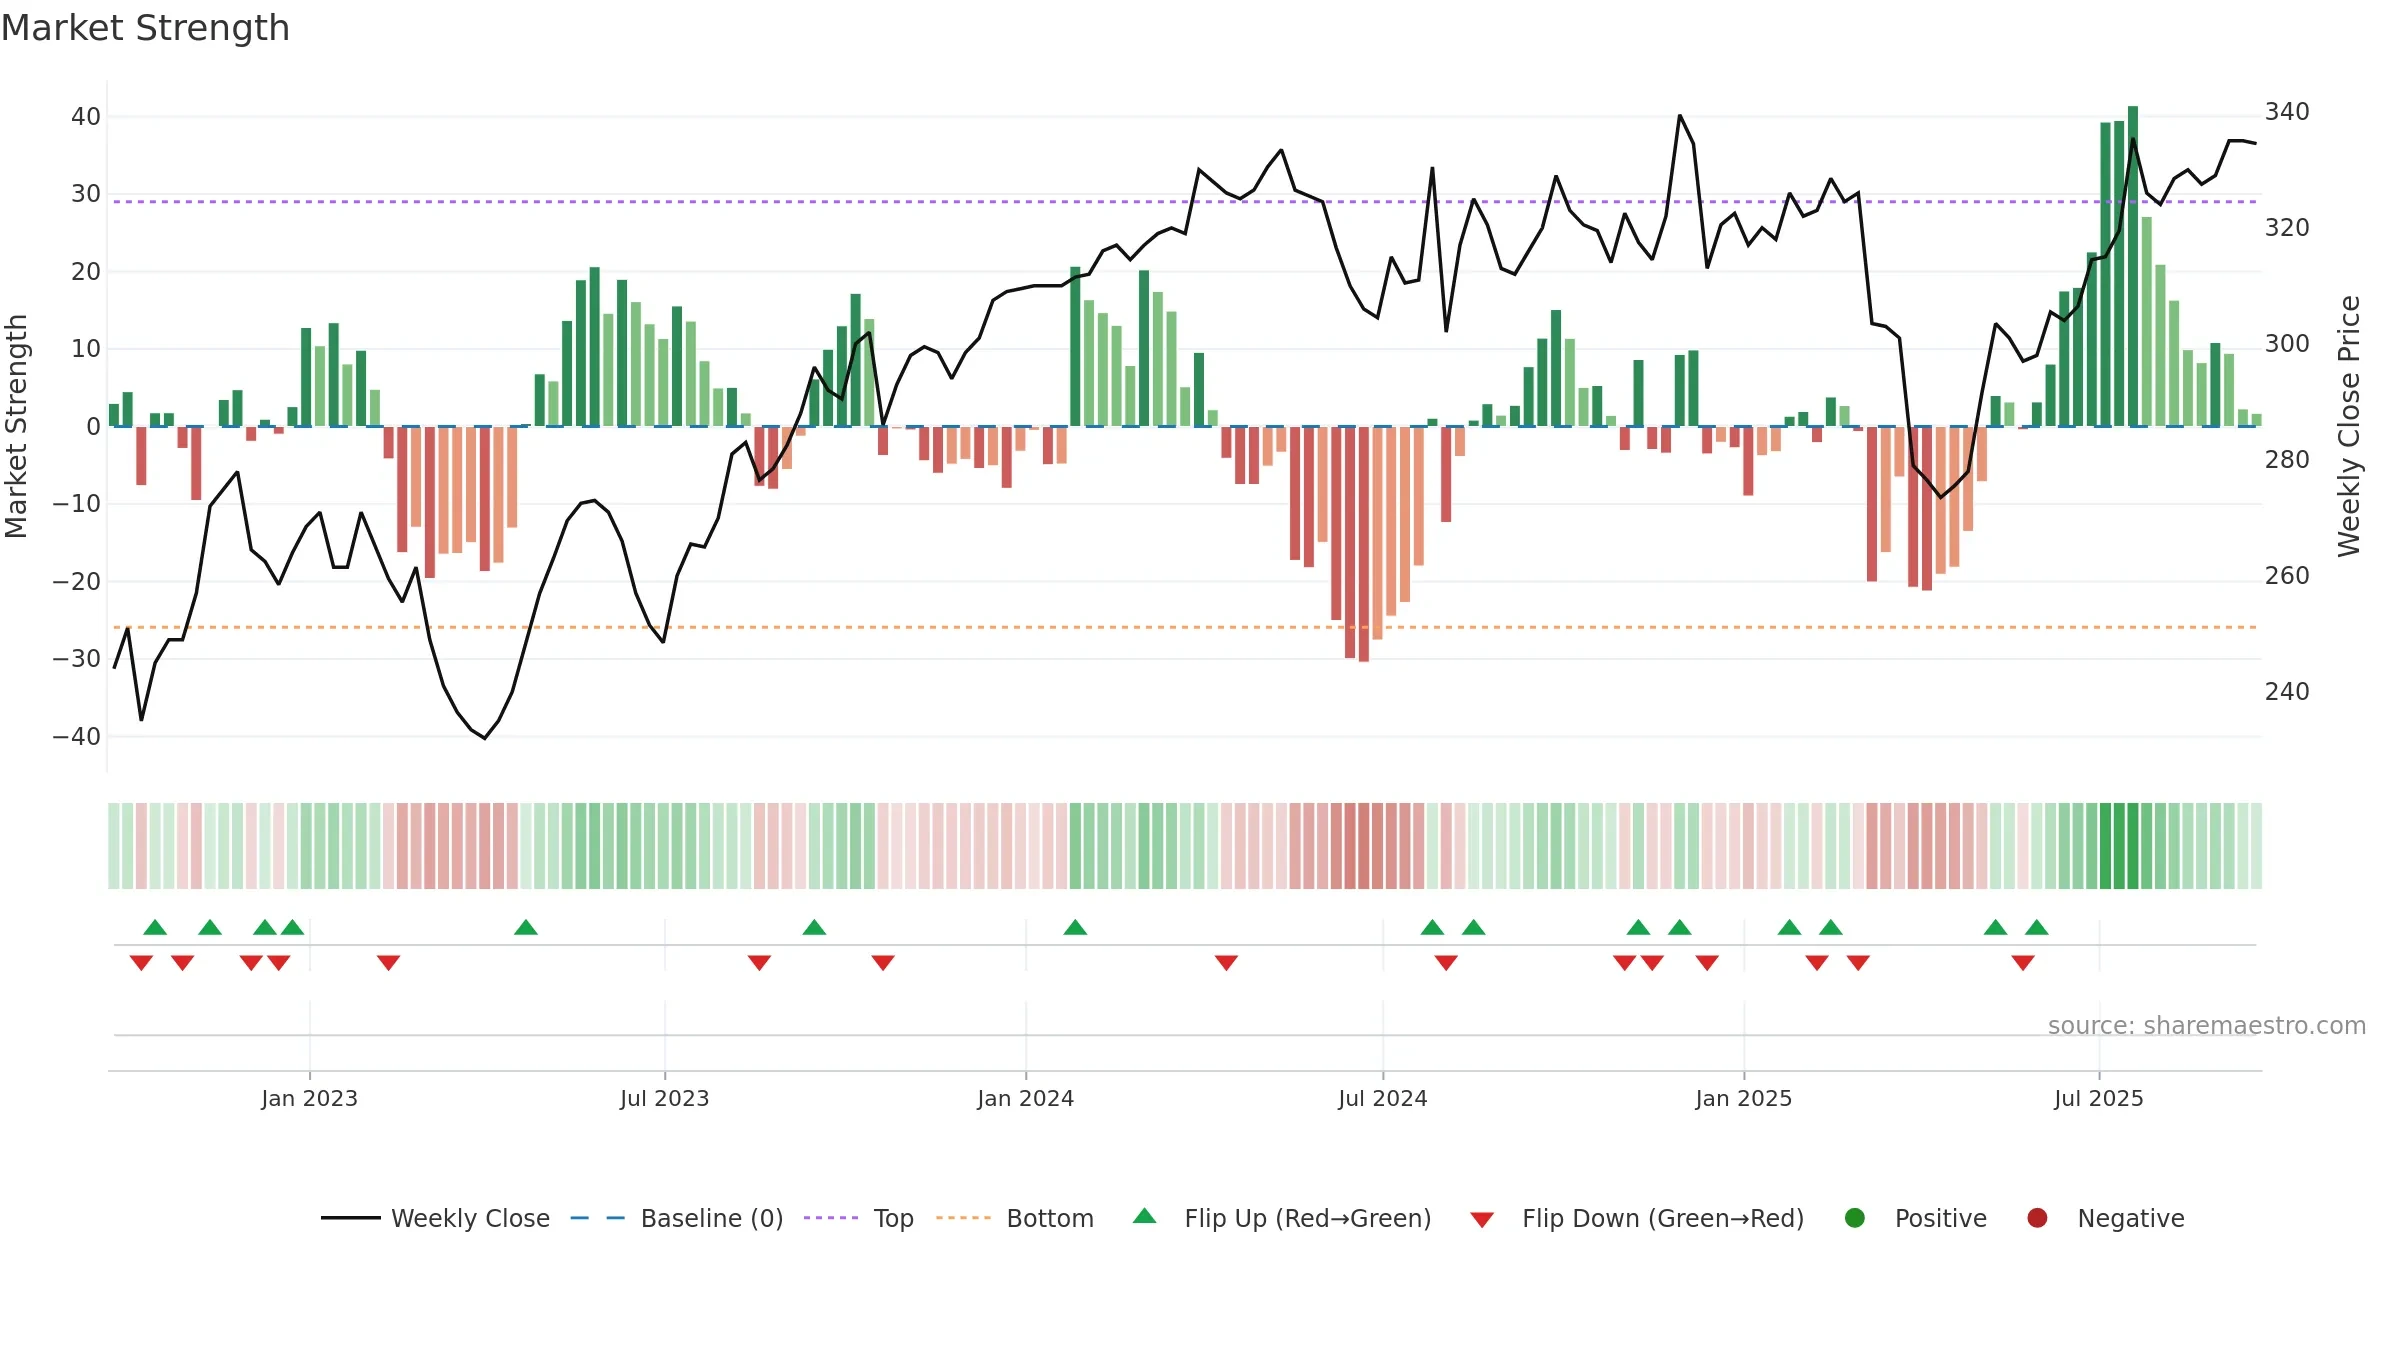
Task: Click the −40 strength axis tick label
Action: [77, 736]
